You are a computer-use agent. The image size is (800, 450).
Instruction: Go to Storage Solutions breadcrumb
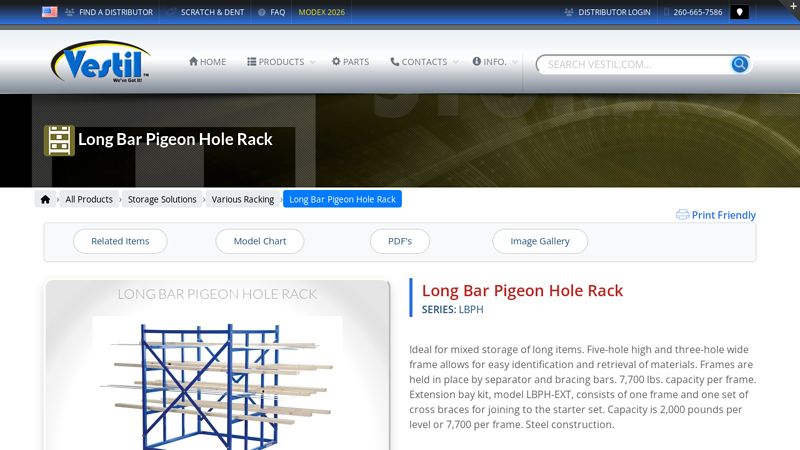point(162,199)
